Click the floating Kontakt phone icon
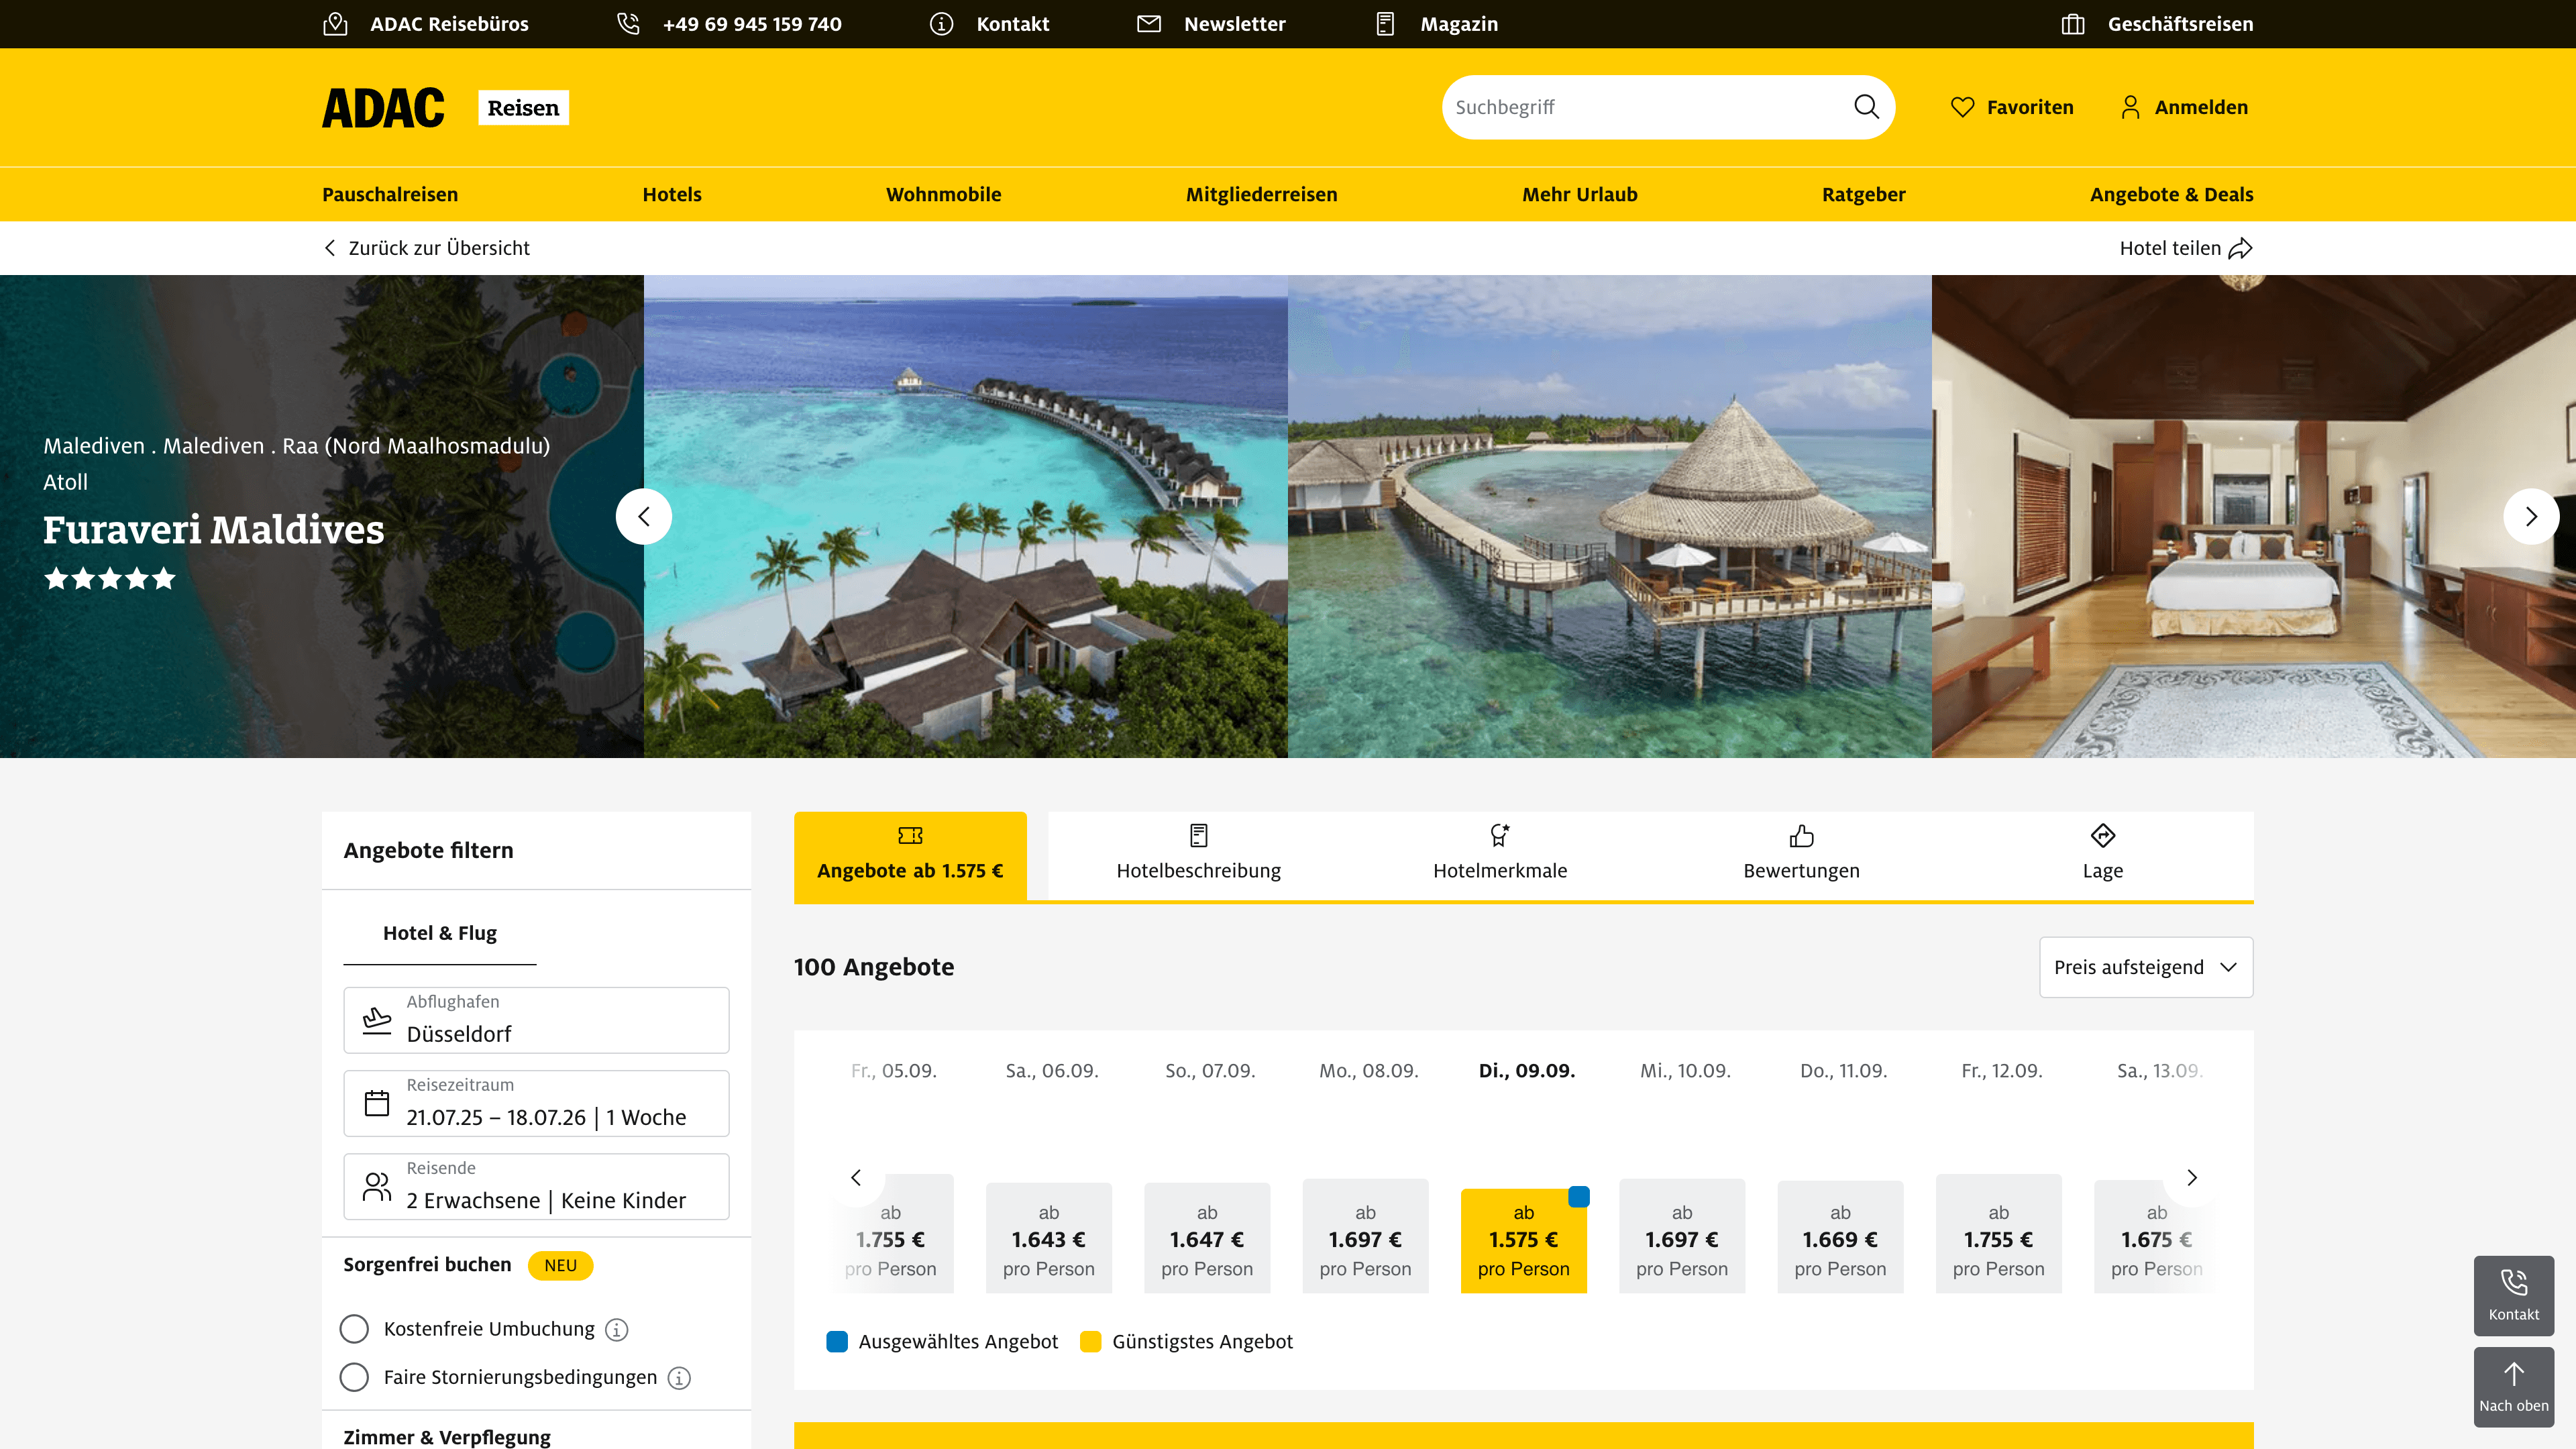Viewport: 2576px width, 1449px height. point(2513,1283)
